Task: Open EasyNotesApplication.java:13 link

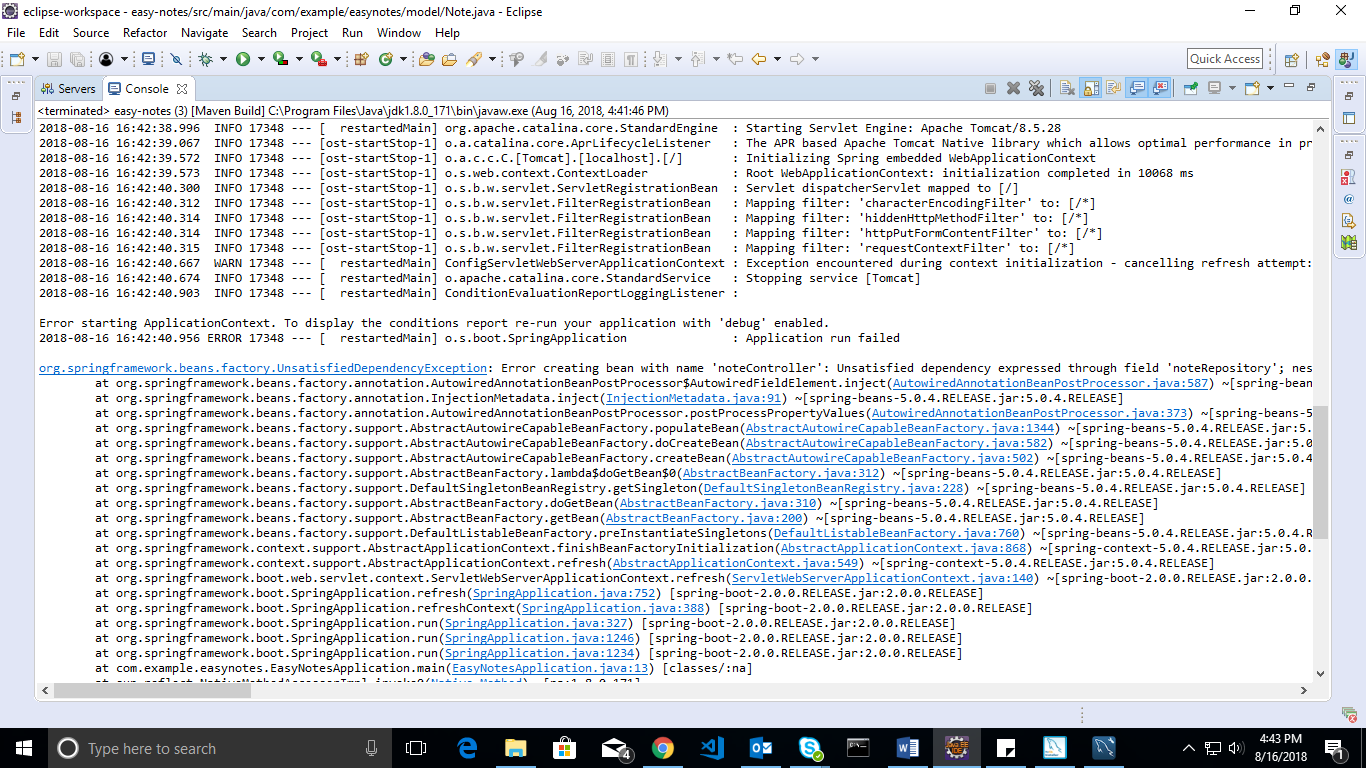Action: tap(551, 668)
